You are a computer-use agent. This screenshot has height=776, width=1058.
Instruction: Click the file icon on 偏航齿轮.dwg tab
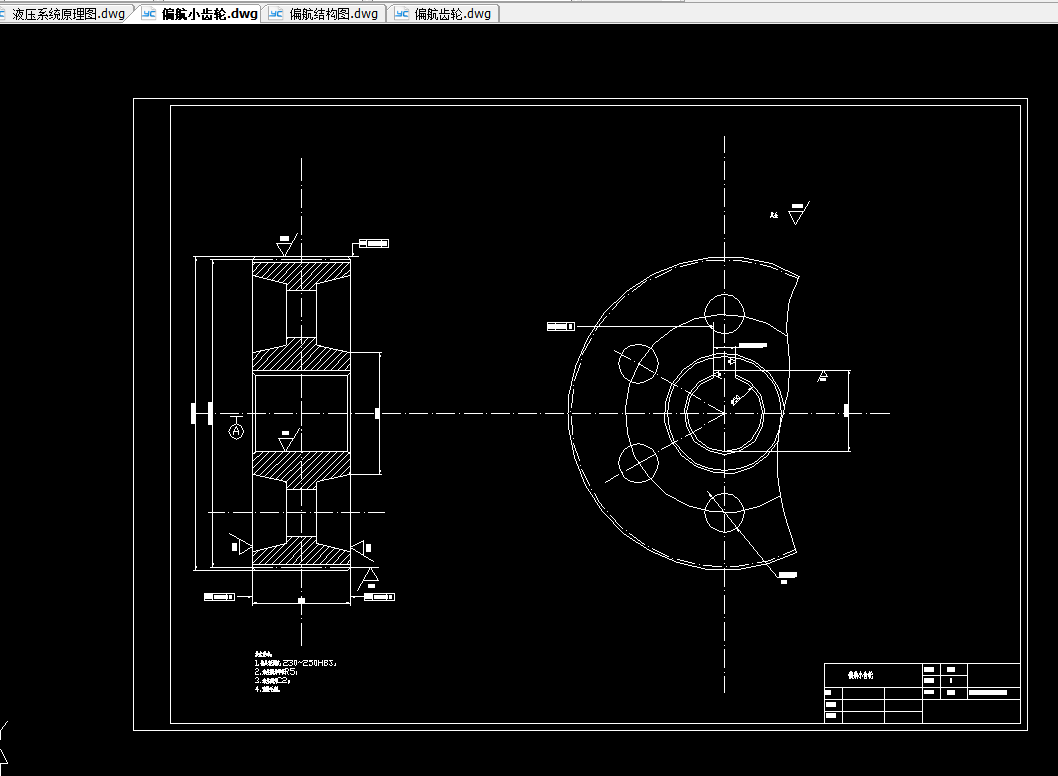click(x=401, y=13)
